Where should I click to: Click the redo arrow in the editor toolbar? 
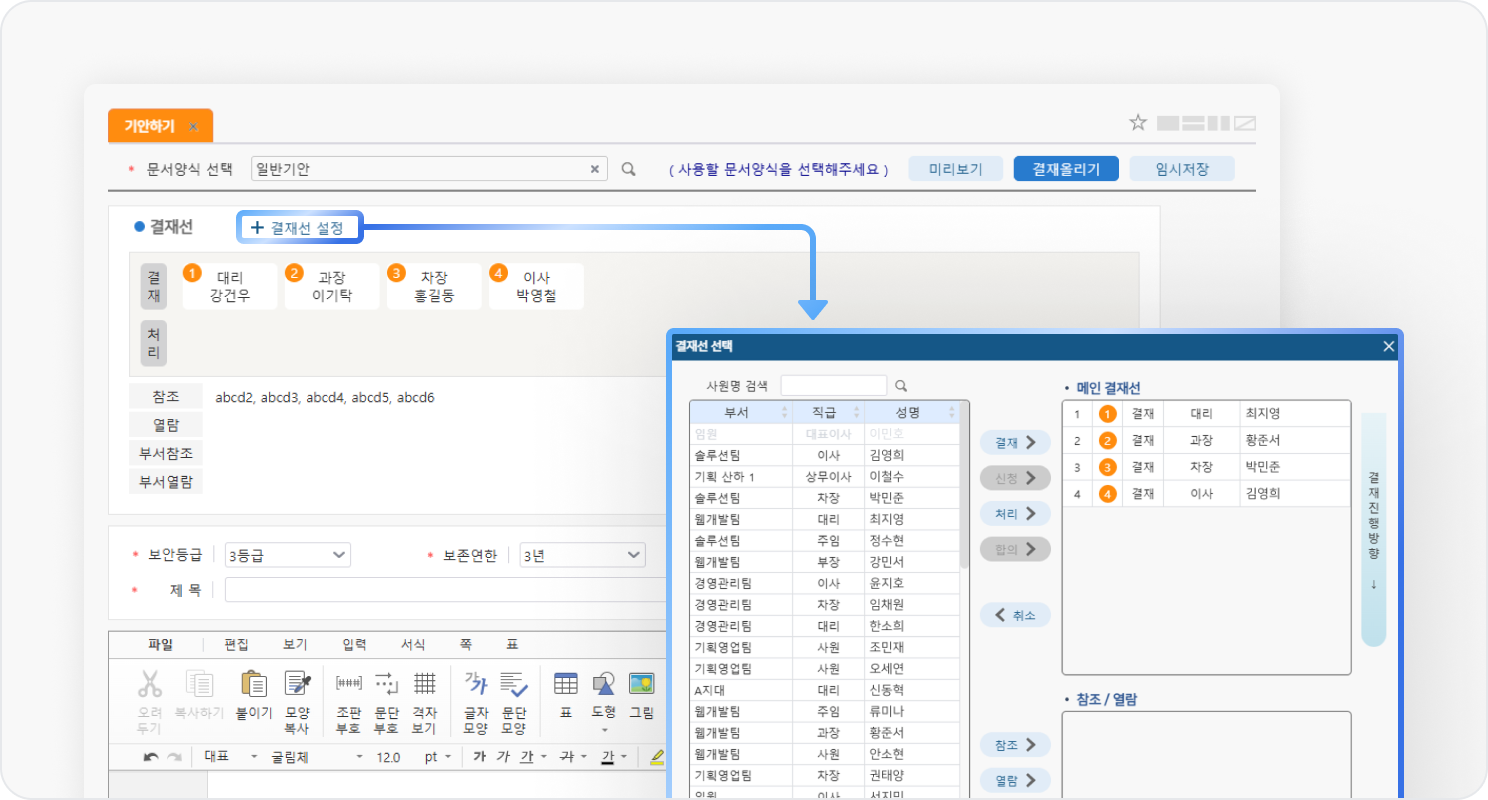coord(174,757)
